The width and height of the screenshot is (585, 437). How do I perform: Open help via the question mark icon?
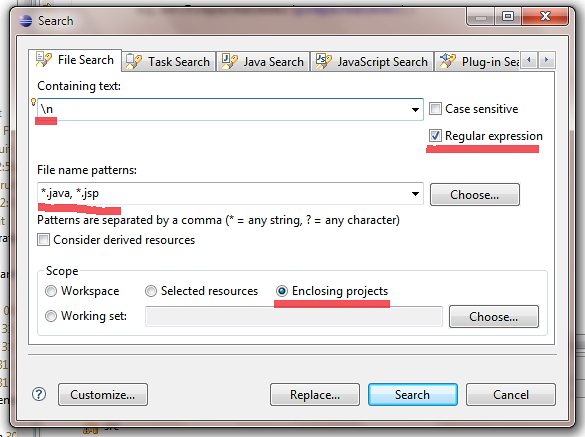pos(39,394)
